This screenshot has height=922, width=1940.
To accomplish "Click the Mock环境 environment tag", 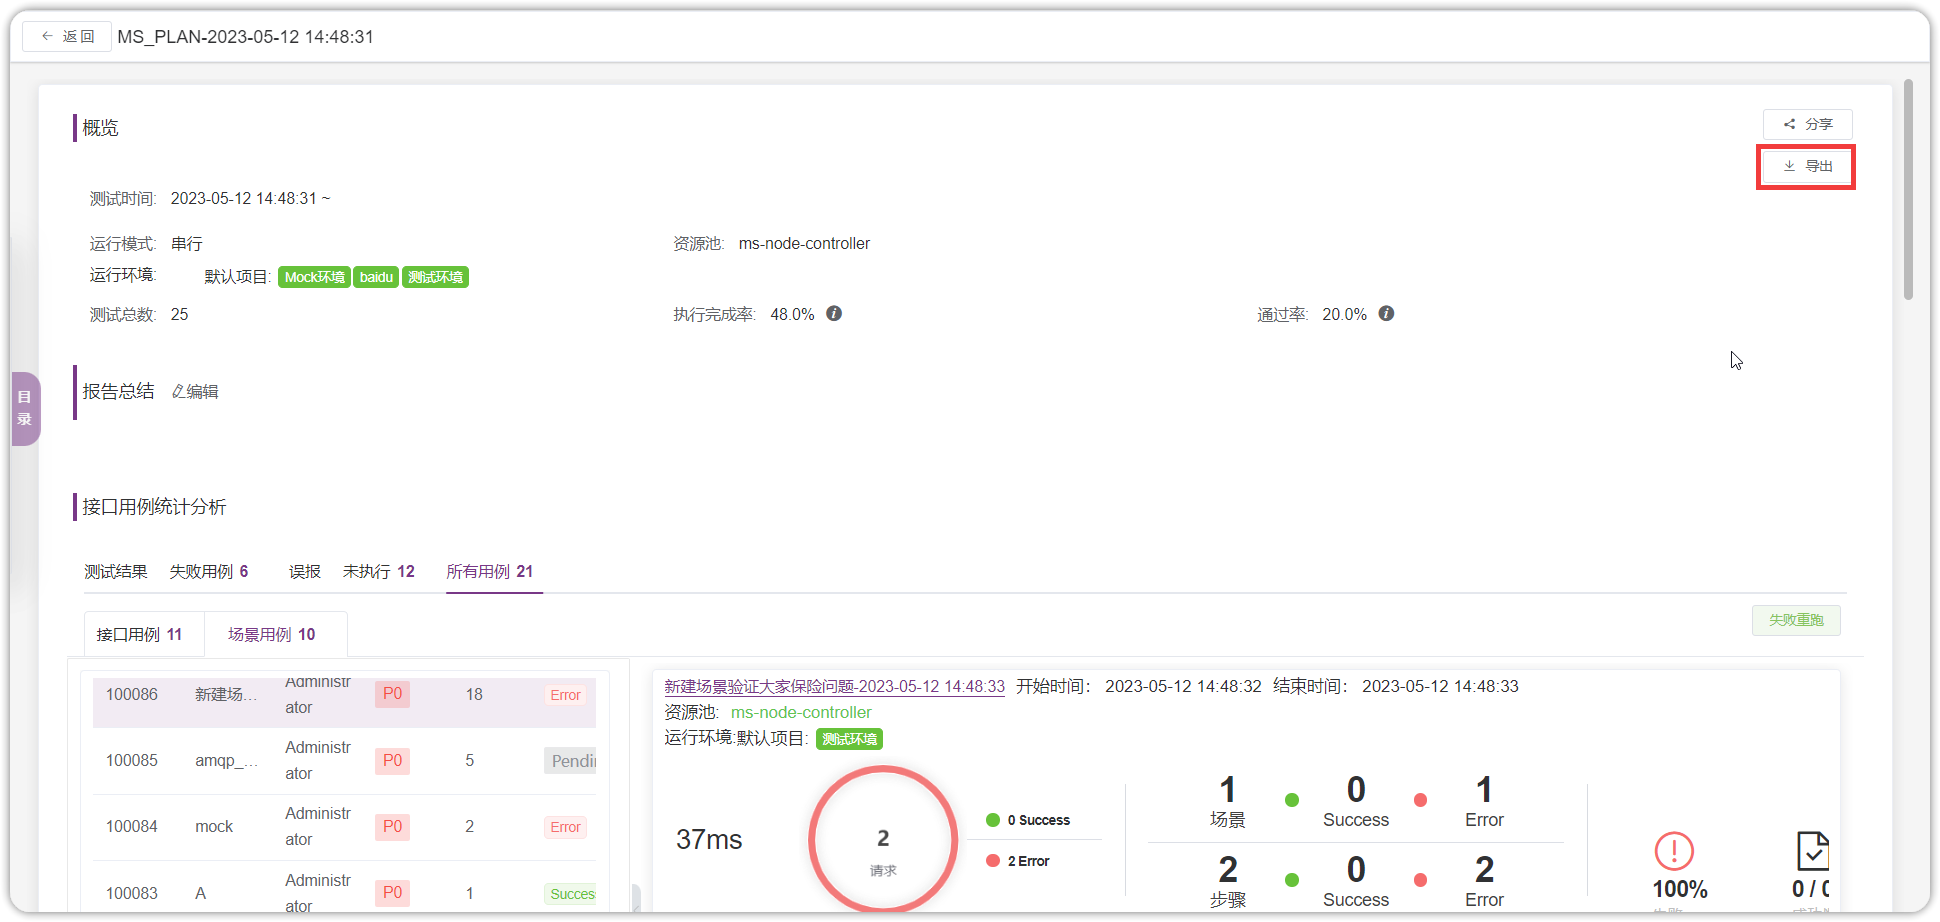I will [314, 277].
